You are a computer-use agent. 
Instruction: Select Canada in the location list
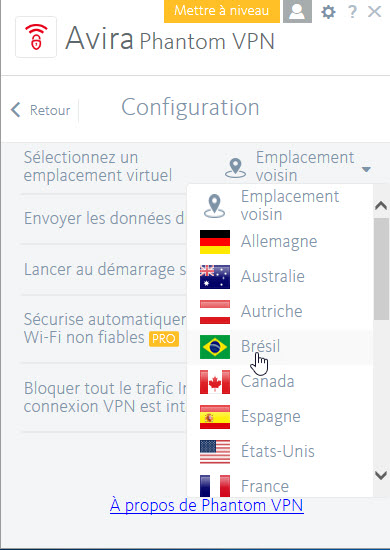(x=280, y=382)
